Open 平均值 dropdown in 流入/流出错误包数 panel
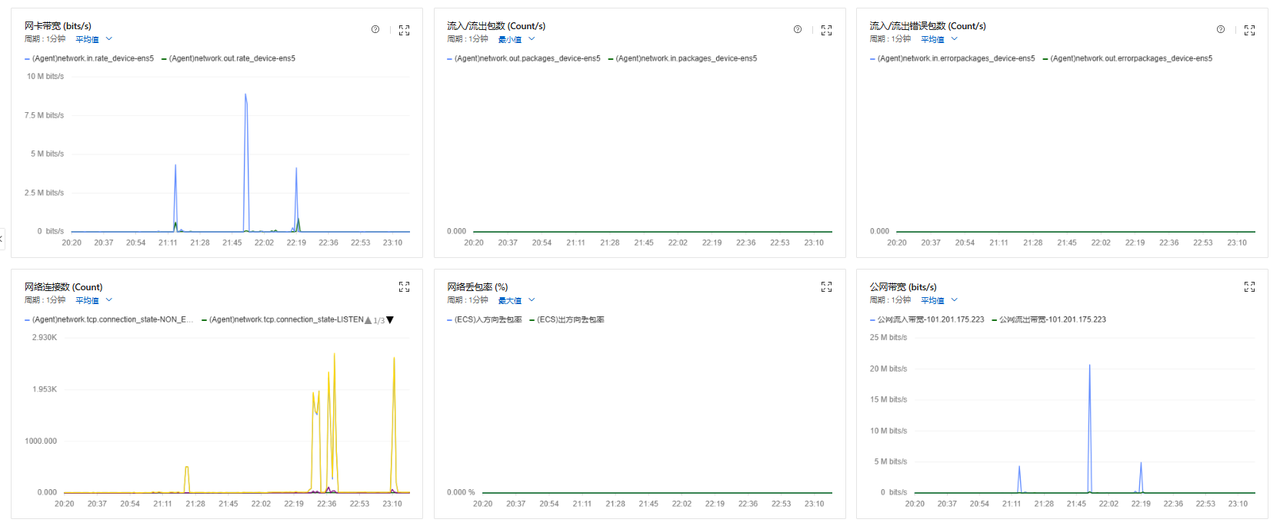This screenshot has width=1280, height=526. click(x=939, y=39)
